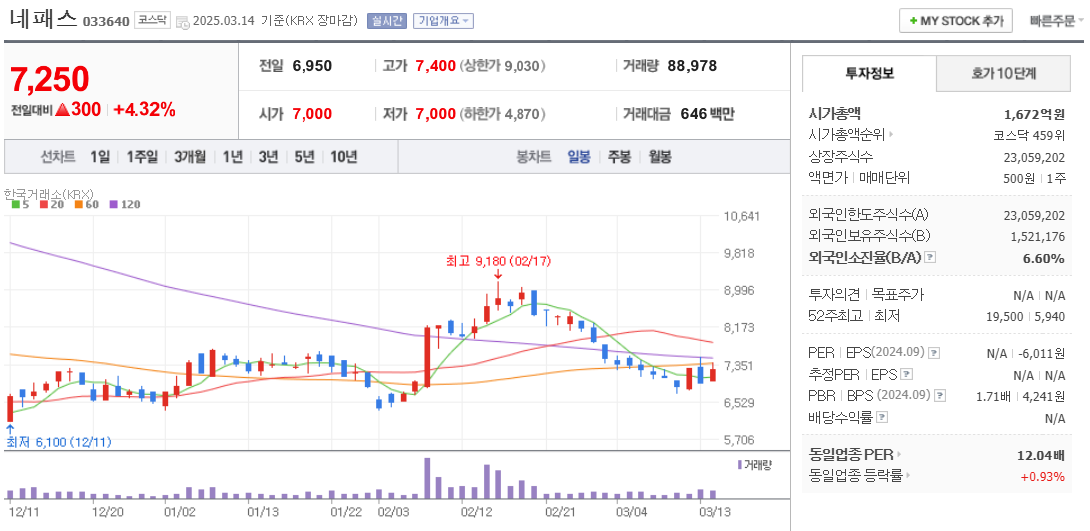
Task: Click the help icon beside 배당수익률
Action: 882,418
